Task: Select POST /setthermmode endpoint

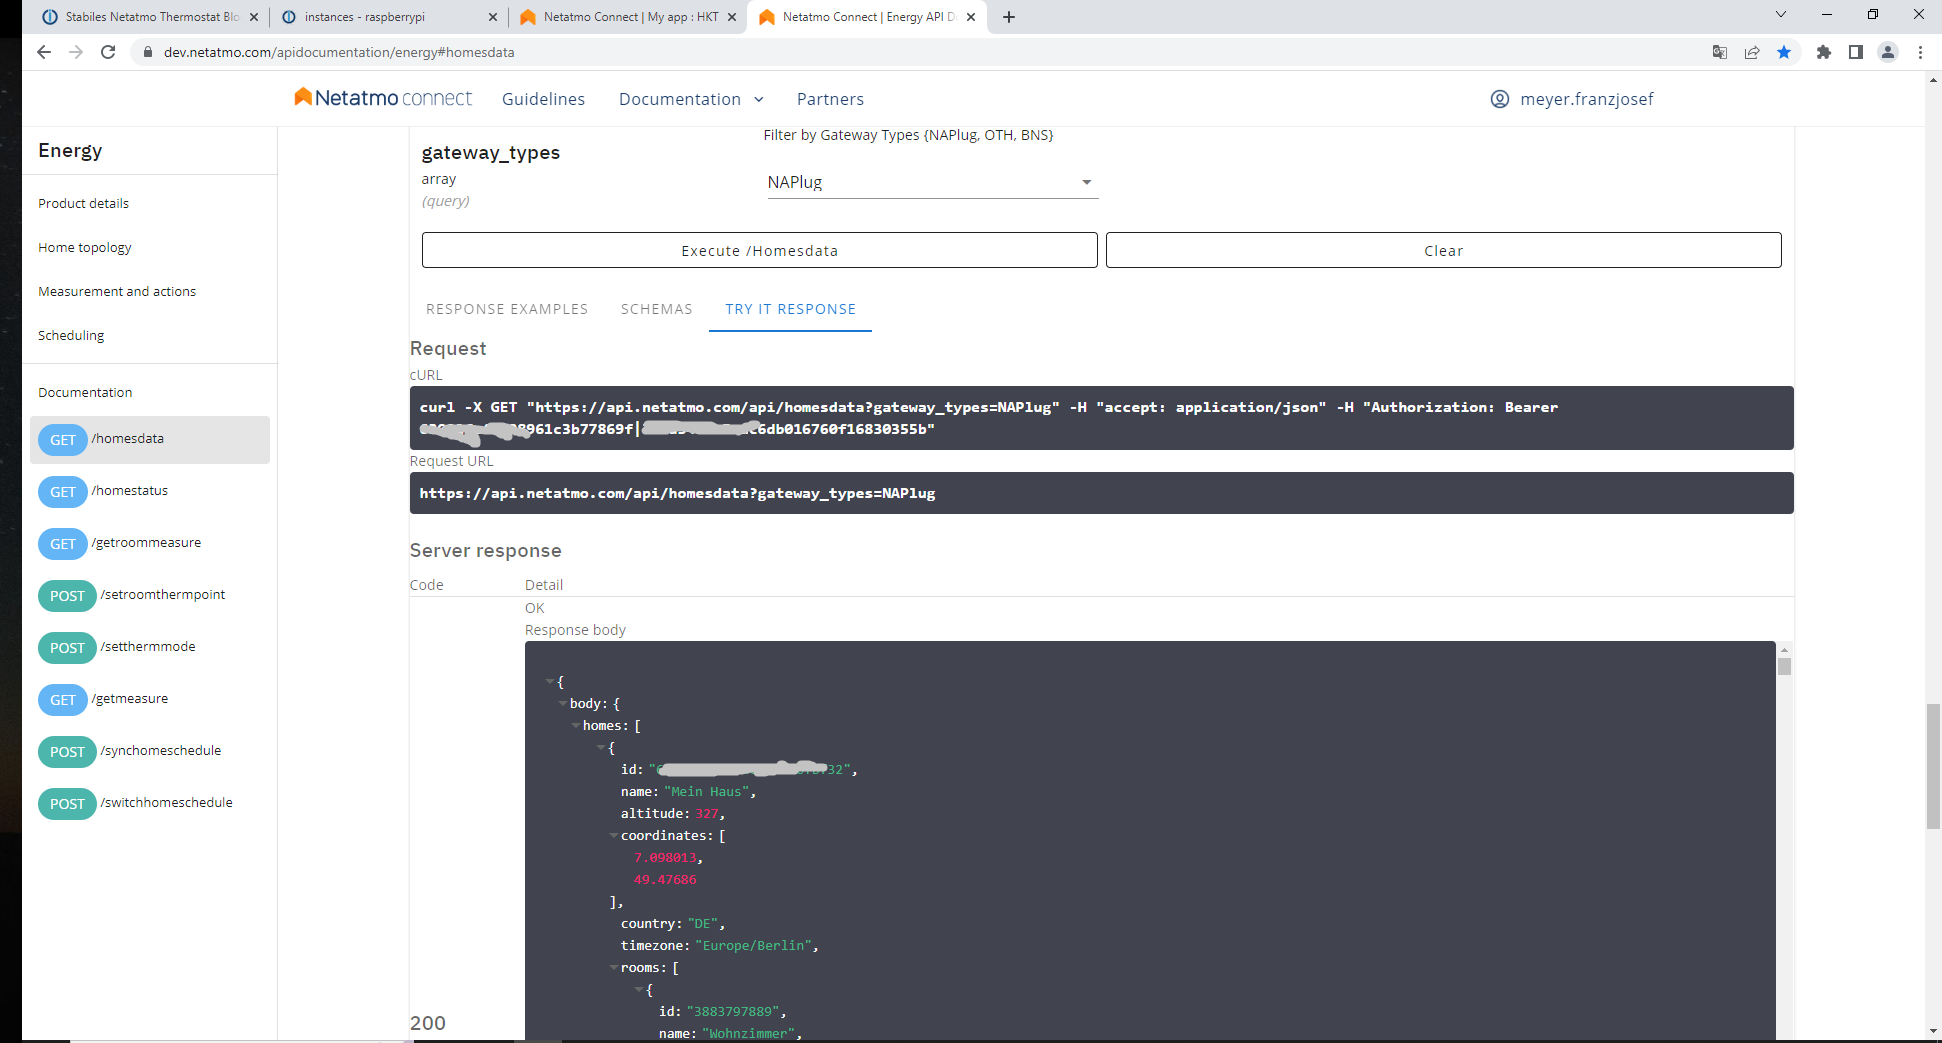Action: click(x=150, y=647)
